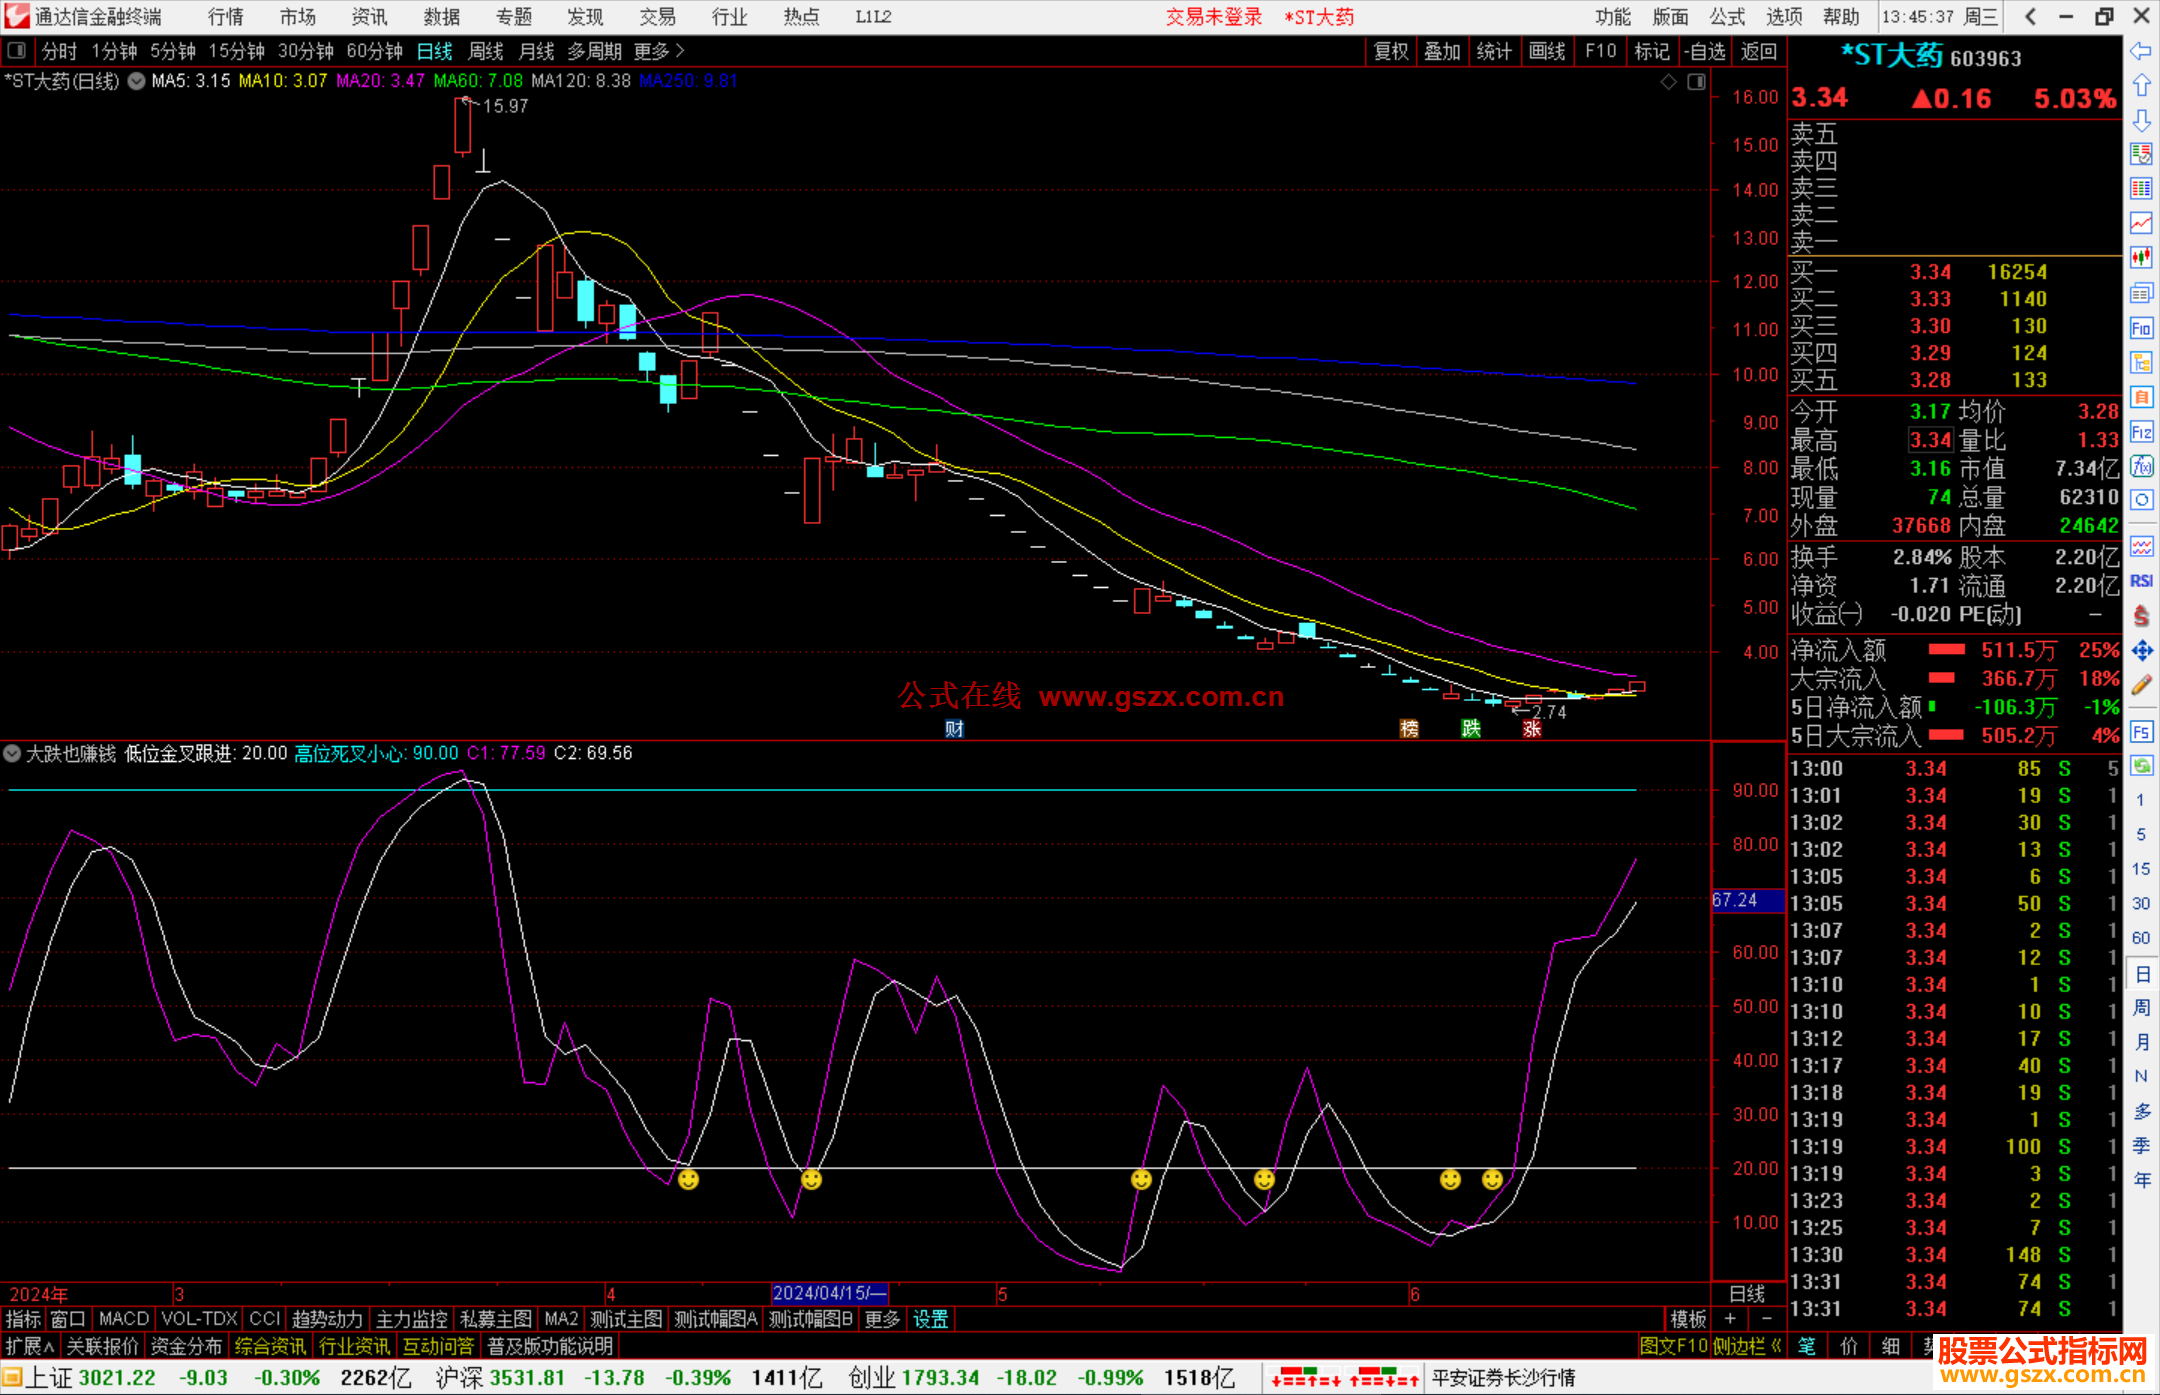Switch to the 周线 weekly period tab
Image resolution: width=2160 pixels, height=1395 pixels.
(486, 51)
